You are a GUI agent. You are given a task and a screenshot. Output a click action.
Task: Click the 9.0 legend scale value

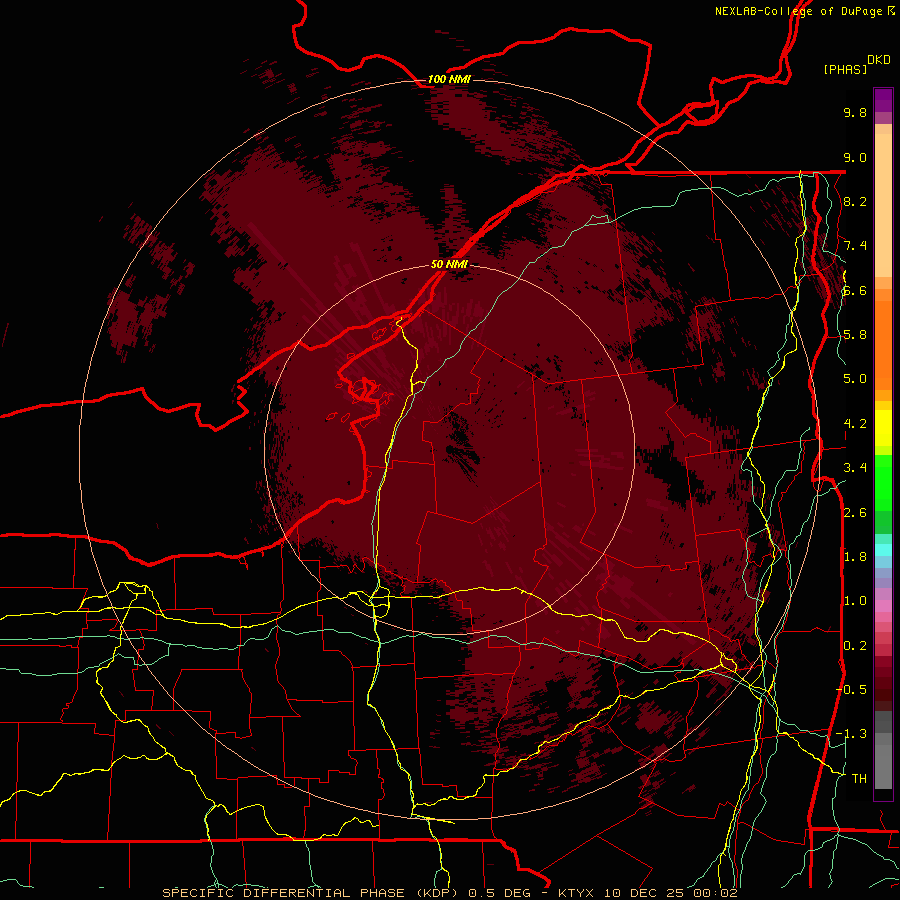(x=855, y=157)
